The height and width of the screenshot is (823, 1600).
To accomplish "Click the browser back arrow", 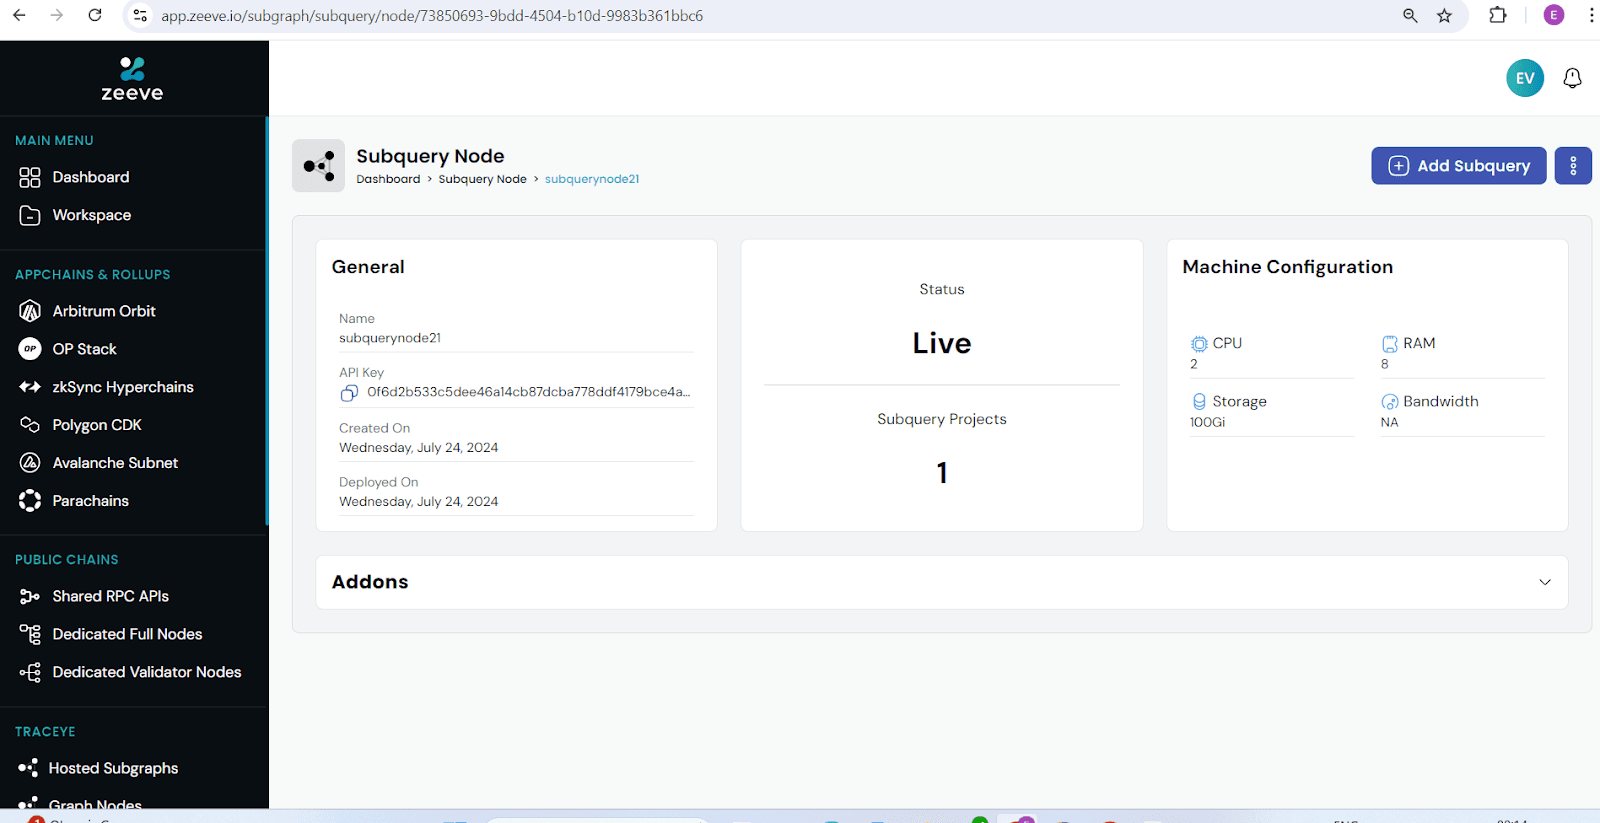I will (19, 15).
